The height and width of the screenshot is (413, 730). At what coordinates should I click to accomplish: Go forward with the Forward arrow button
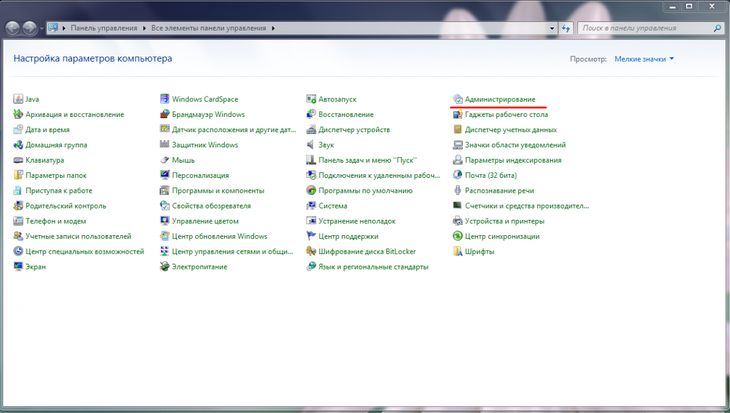[x=30, y=28]
